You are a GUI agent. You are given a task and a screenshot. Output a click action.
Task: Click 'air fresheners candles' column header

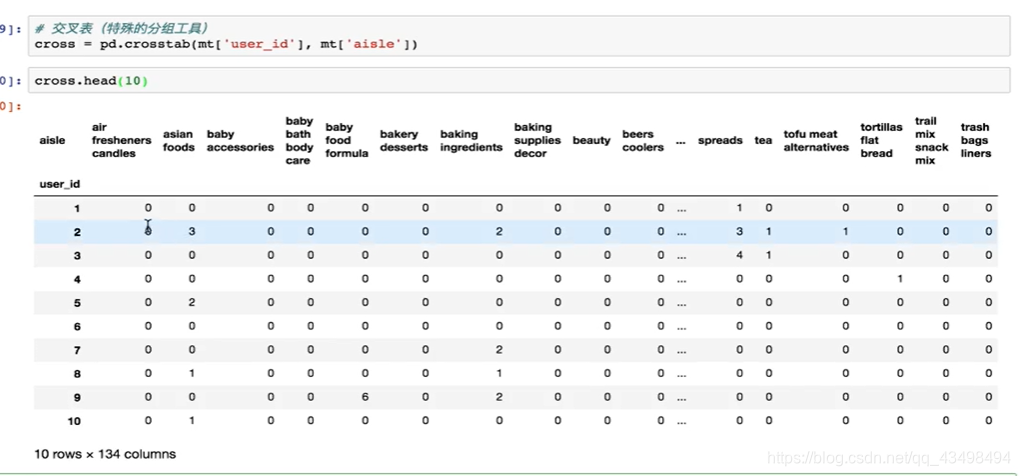[121, 140]
